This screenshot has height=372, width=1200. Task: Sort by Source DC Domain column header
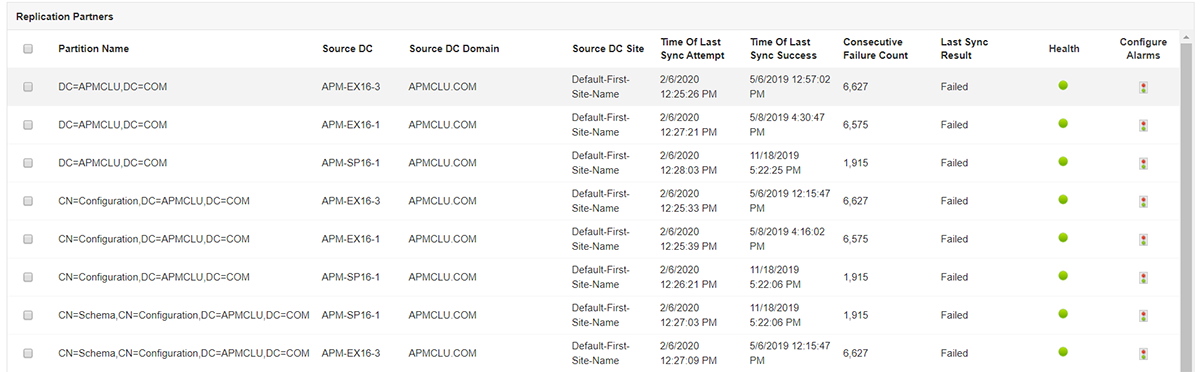[454, 48]
